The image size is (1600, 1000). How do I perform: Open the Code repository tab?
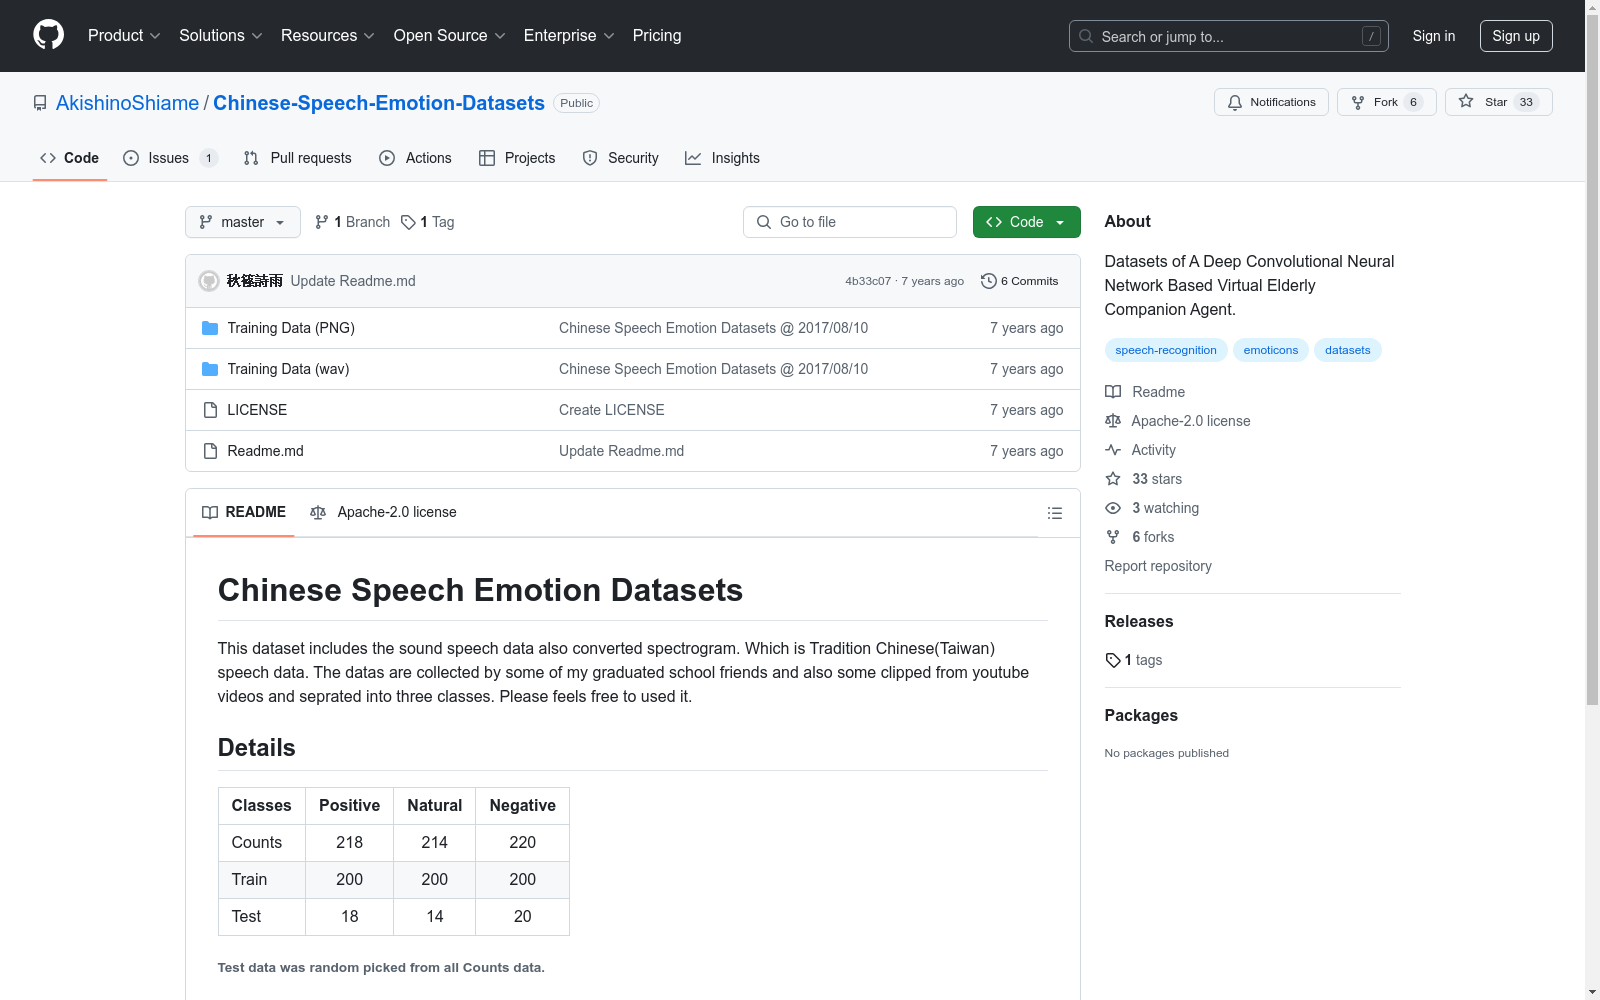click(x=70, y=158)
